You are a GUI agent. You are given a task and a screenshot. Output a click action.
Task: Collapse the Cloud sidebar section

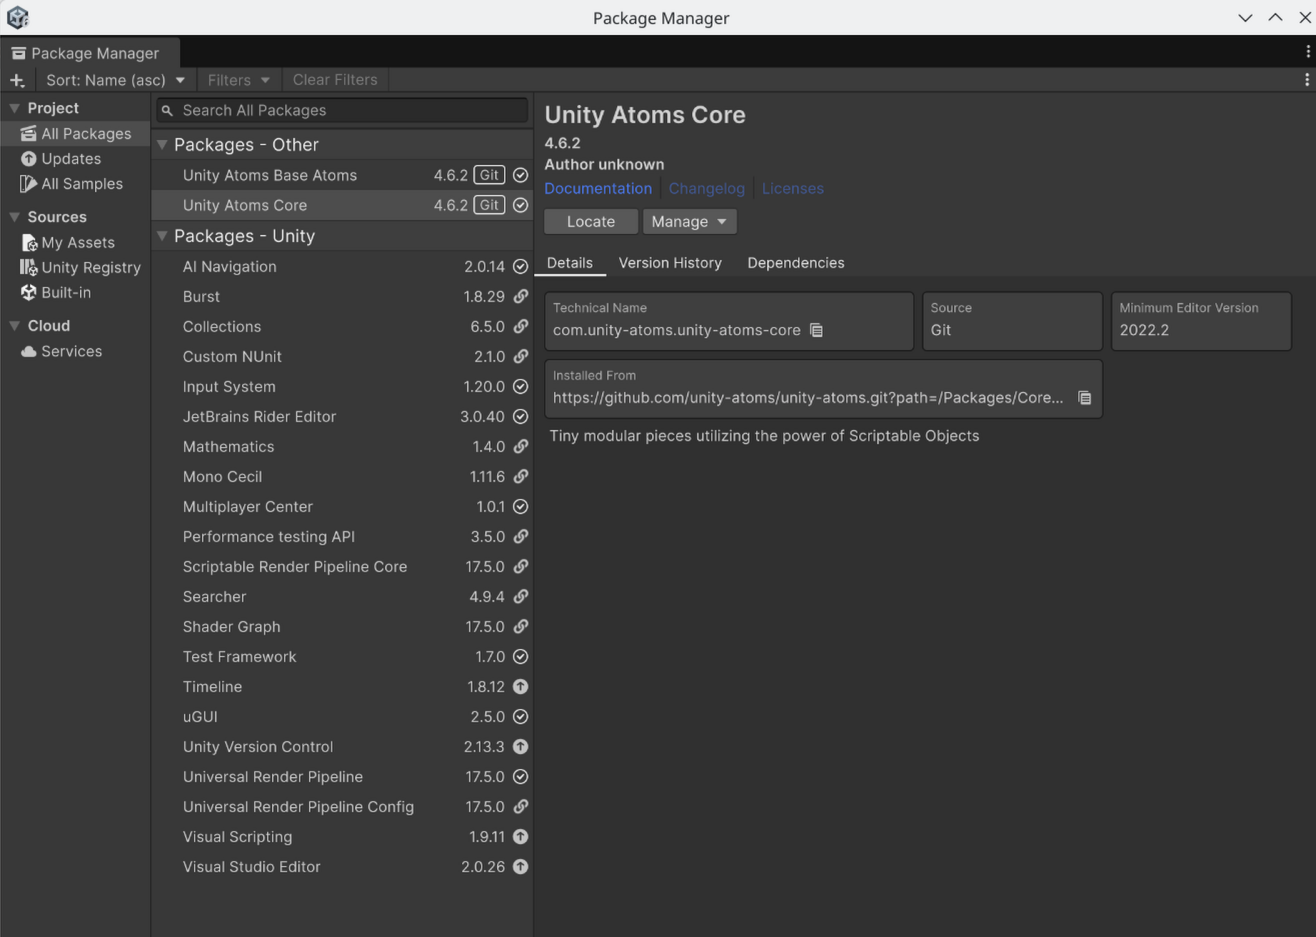coord(14,326)
